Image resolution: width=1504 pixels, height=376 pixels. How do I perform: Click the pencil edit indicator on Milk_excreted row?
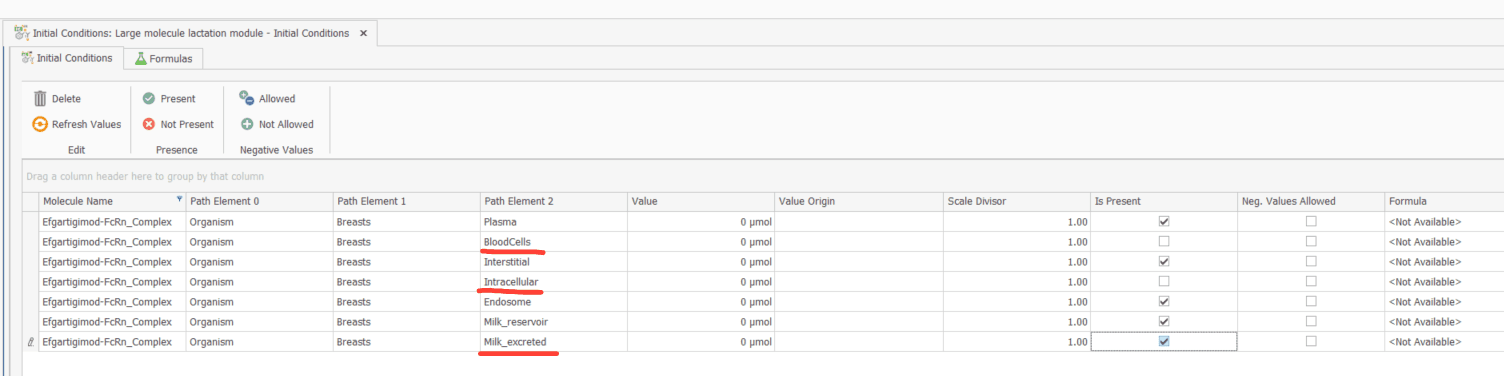point(30,342)
